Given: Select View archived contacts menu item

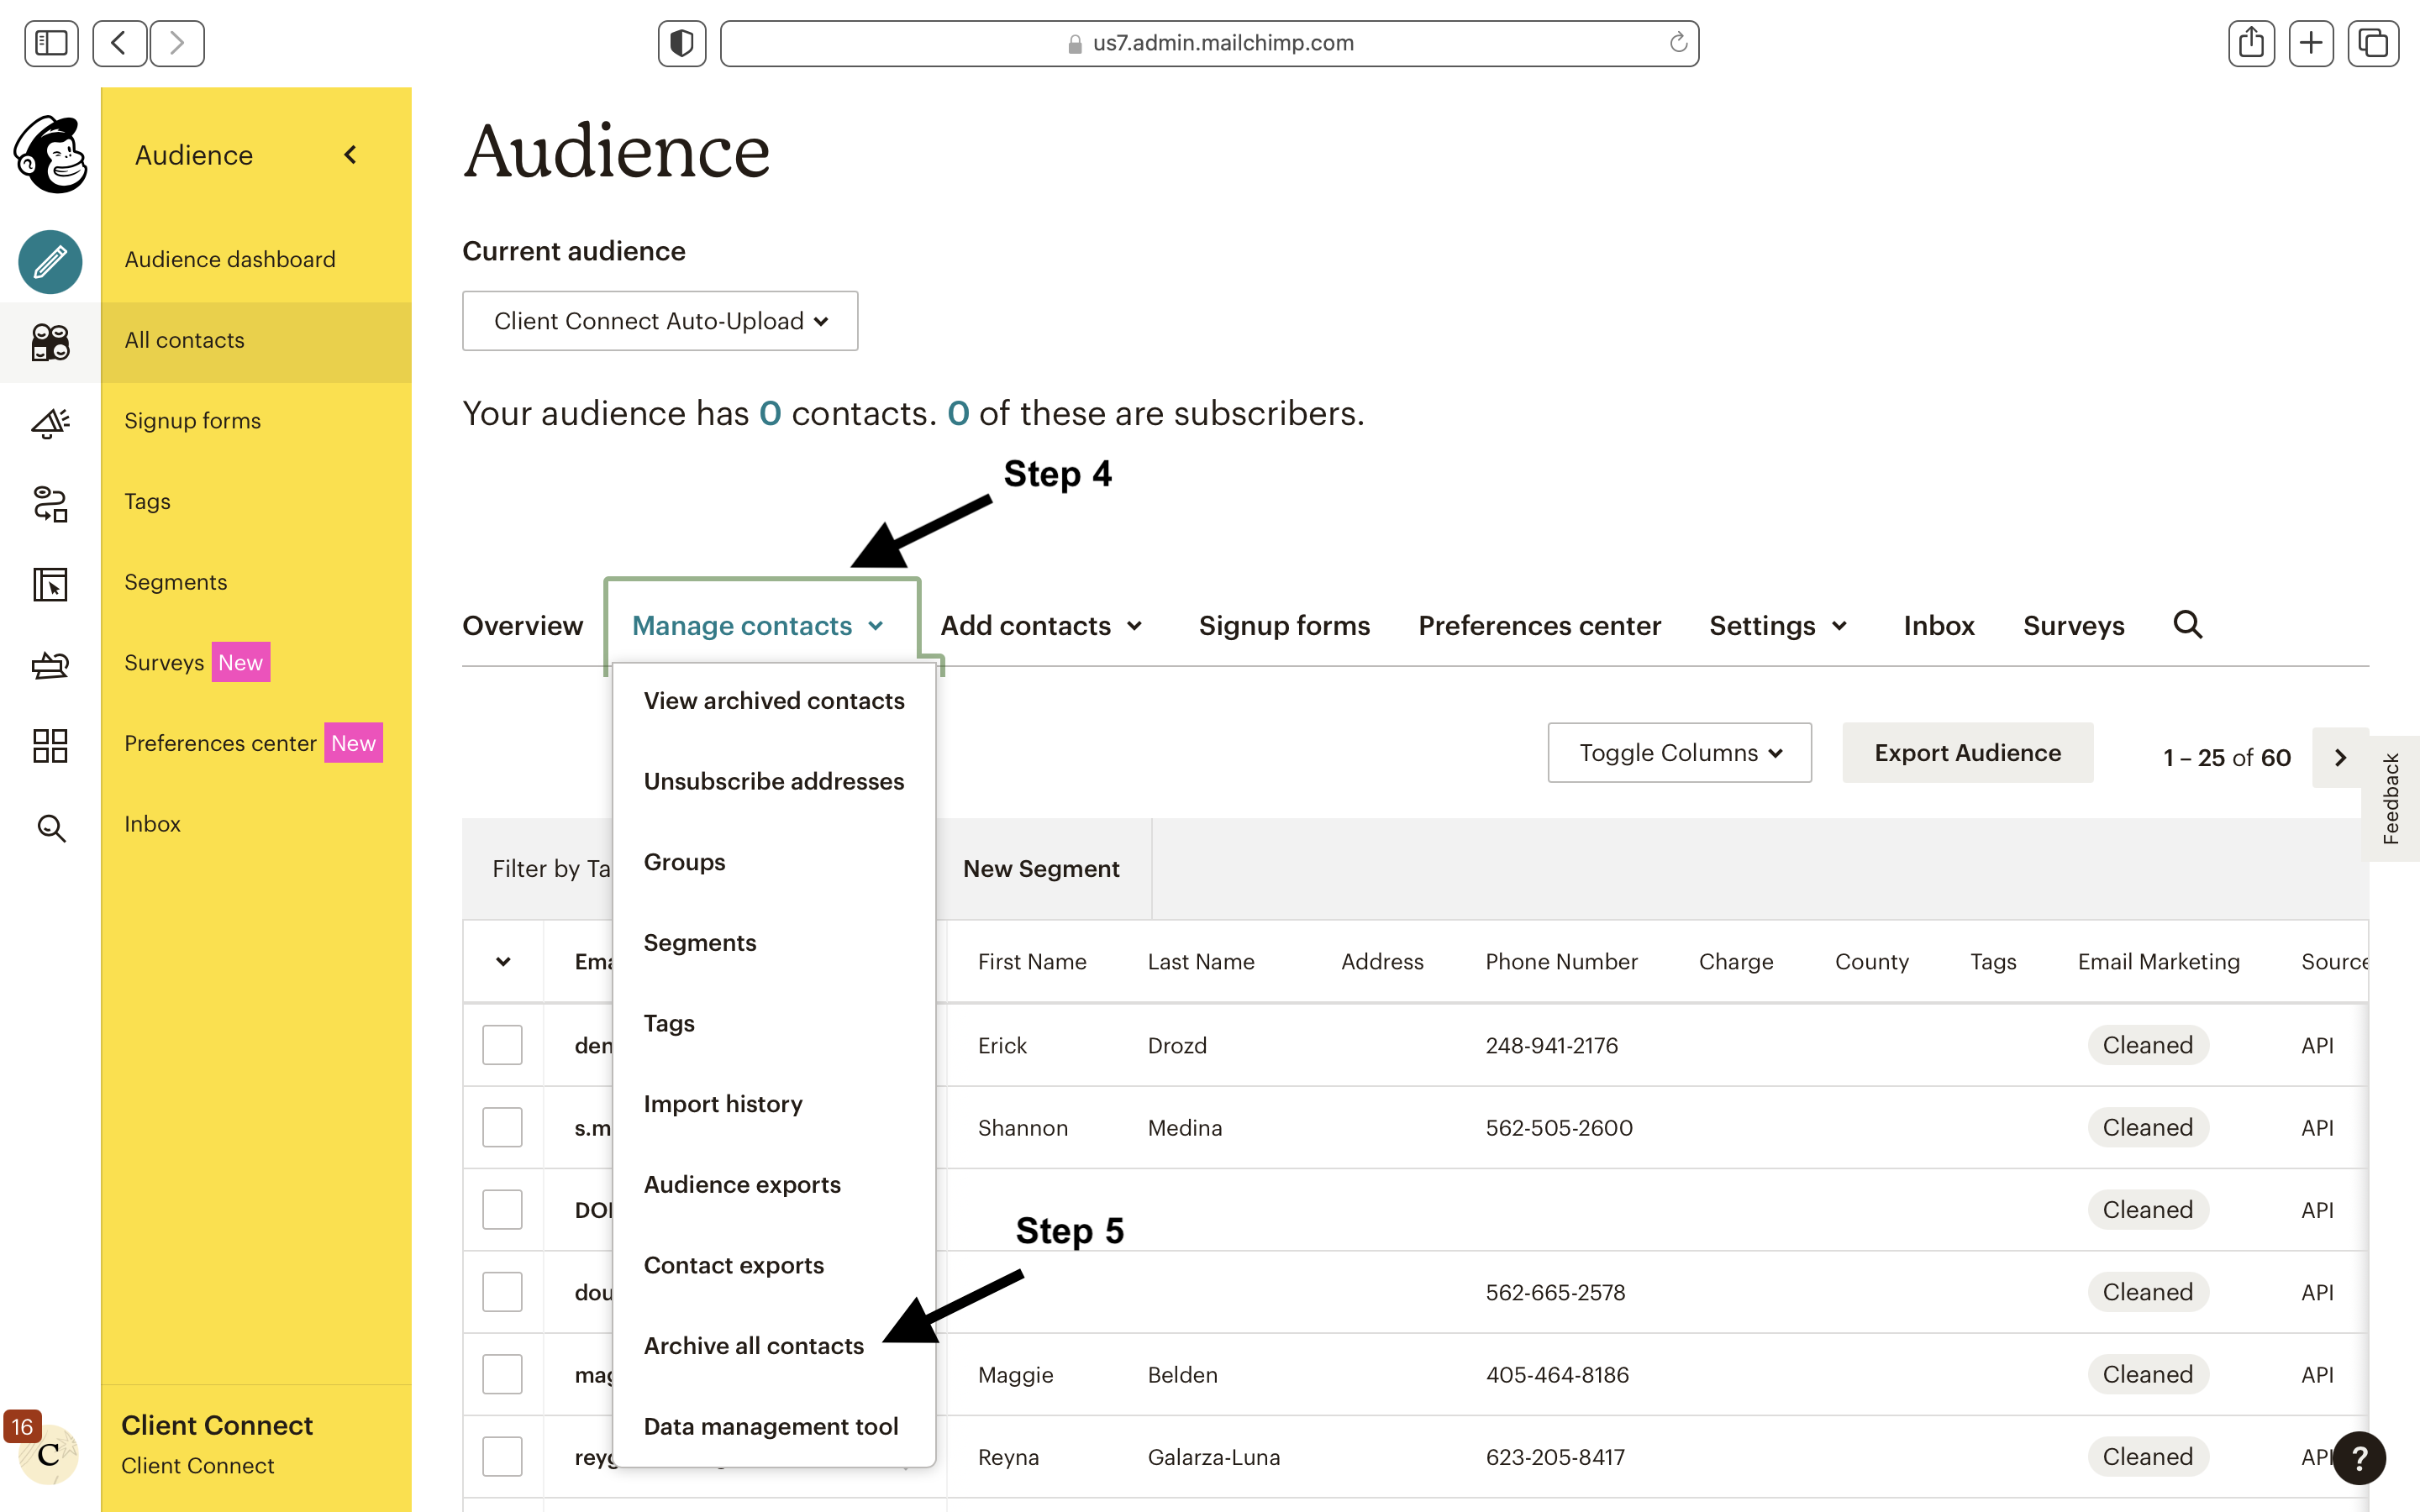Looking at the screenshot, I should coord(774,700).
